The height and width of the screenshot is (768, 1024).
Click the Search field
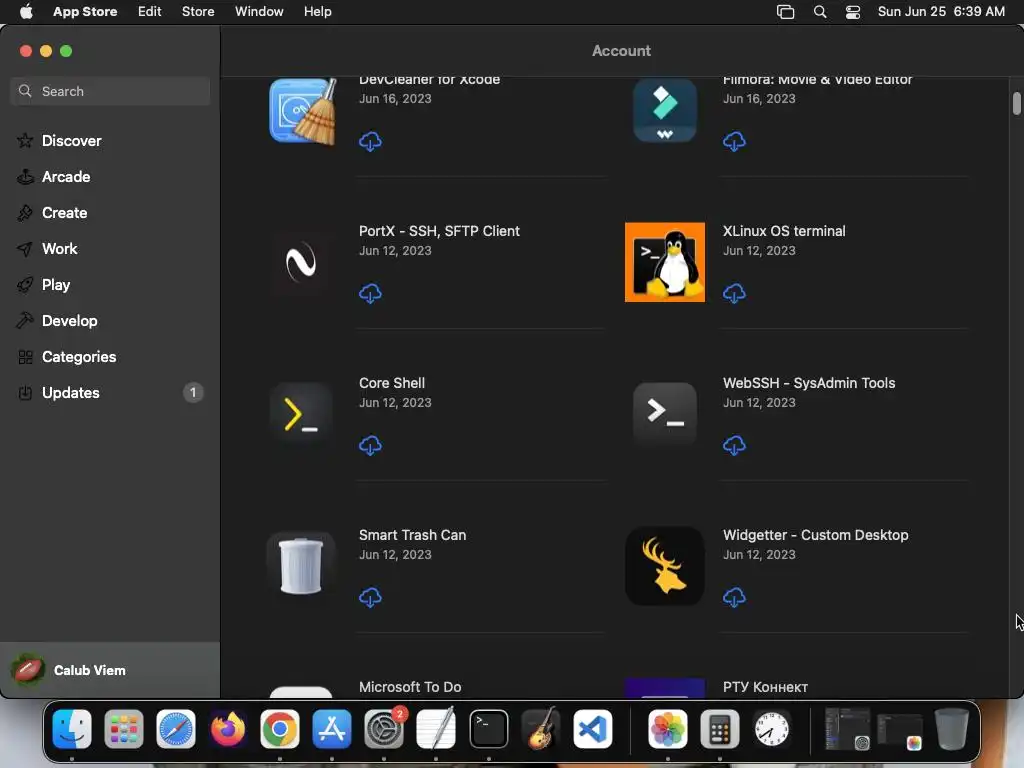point(110,91)
